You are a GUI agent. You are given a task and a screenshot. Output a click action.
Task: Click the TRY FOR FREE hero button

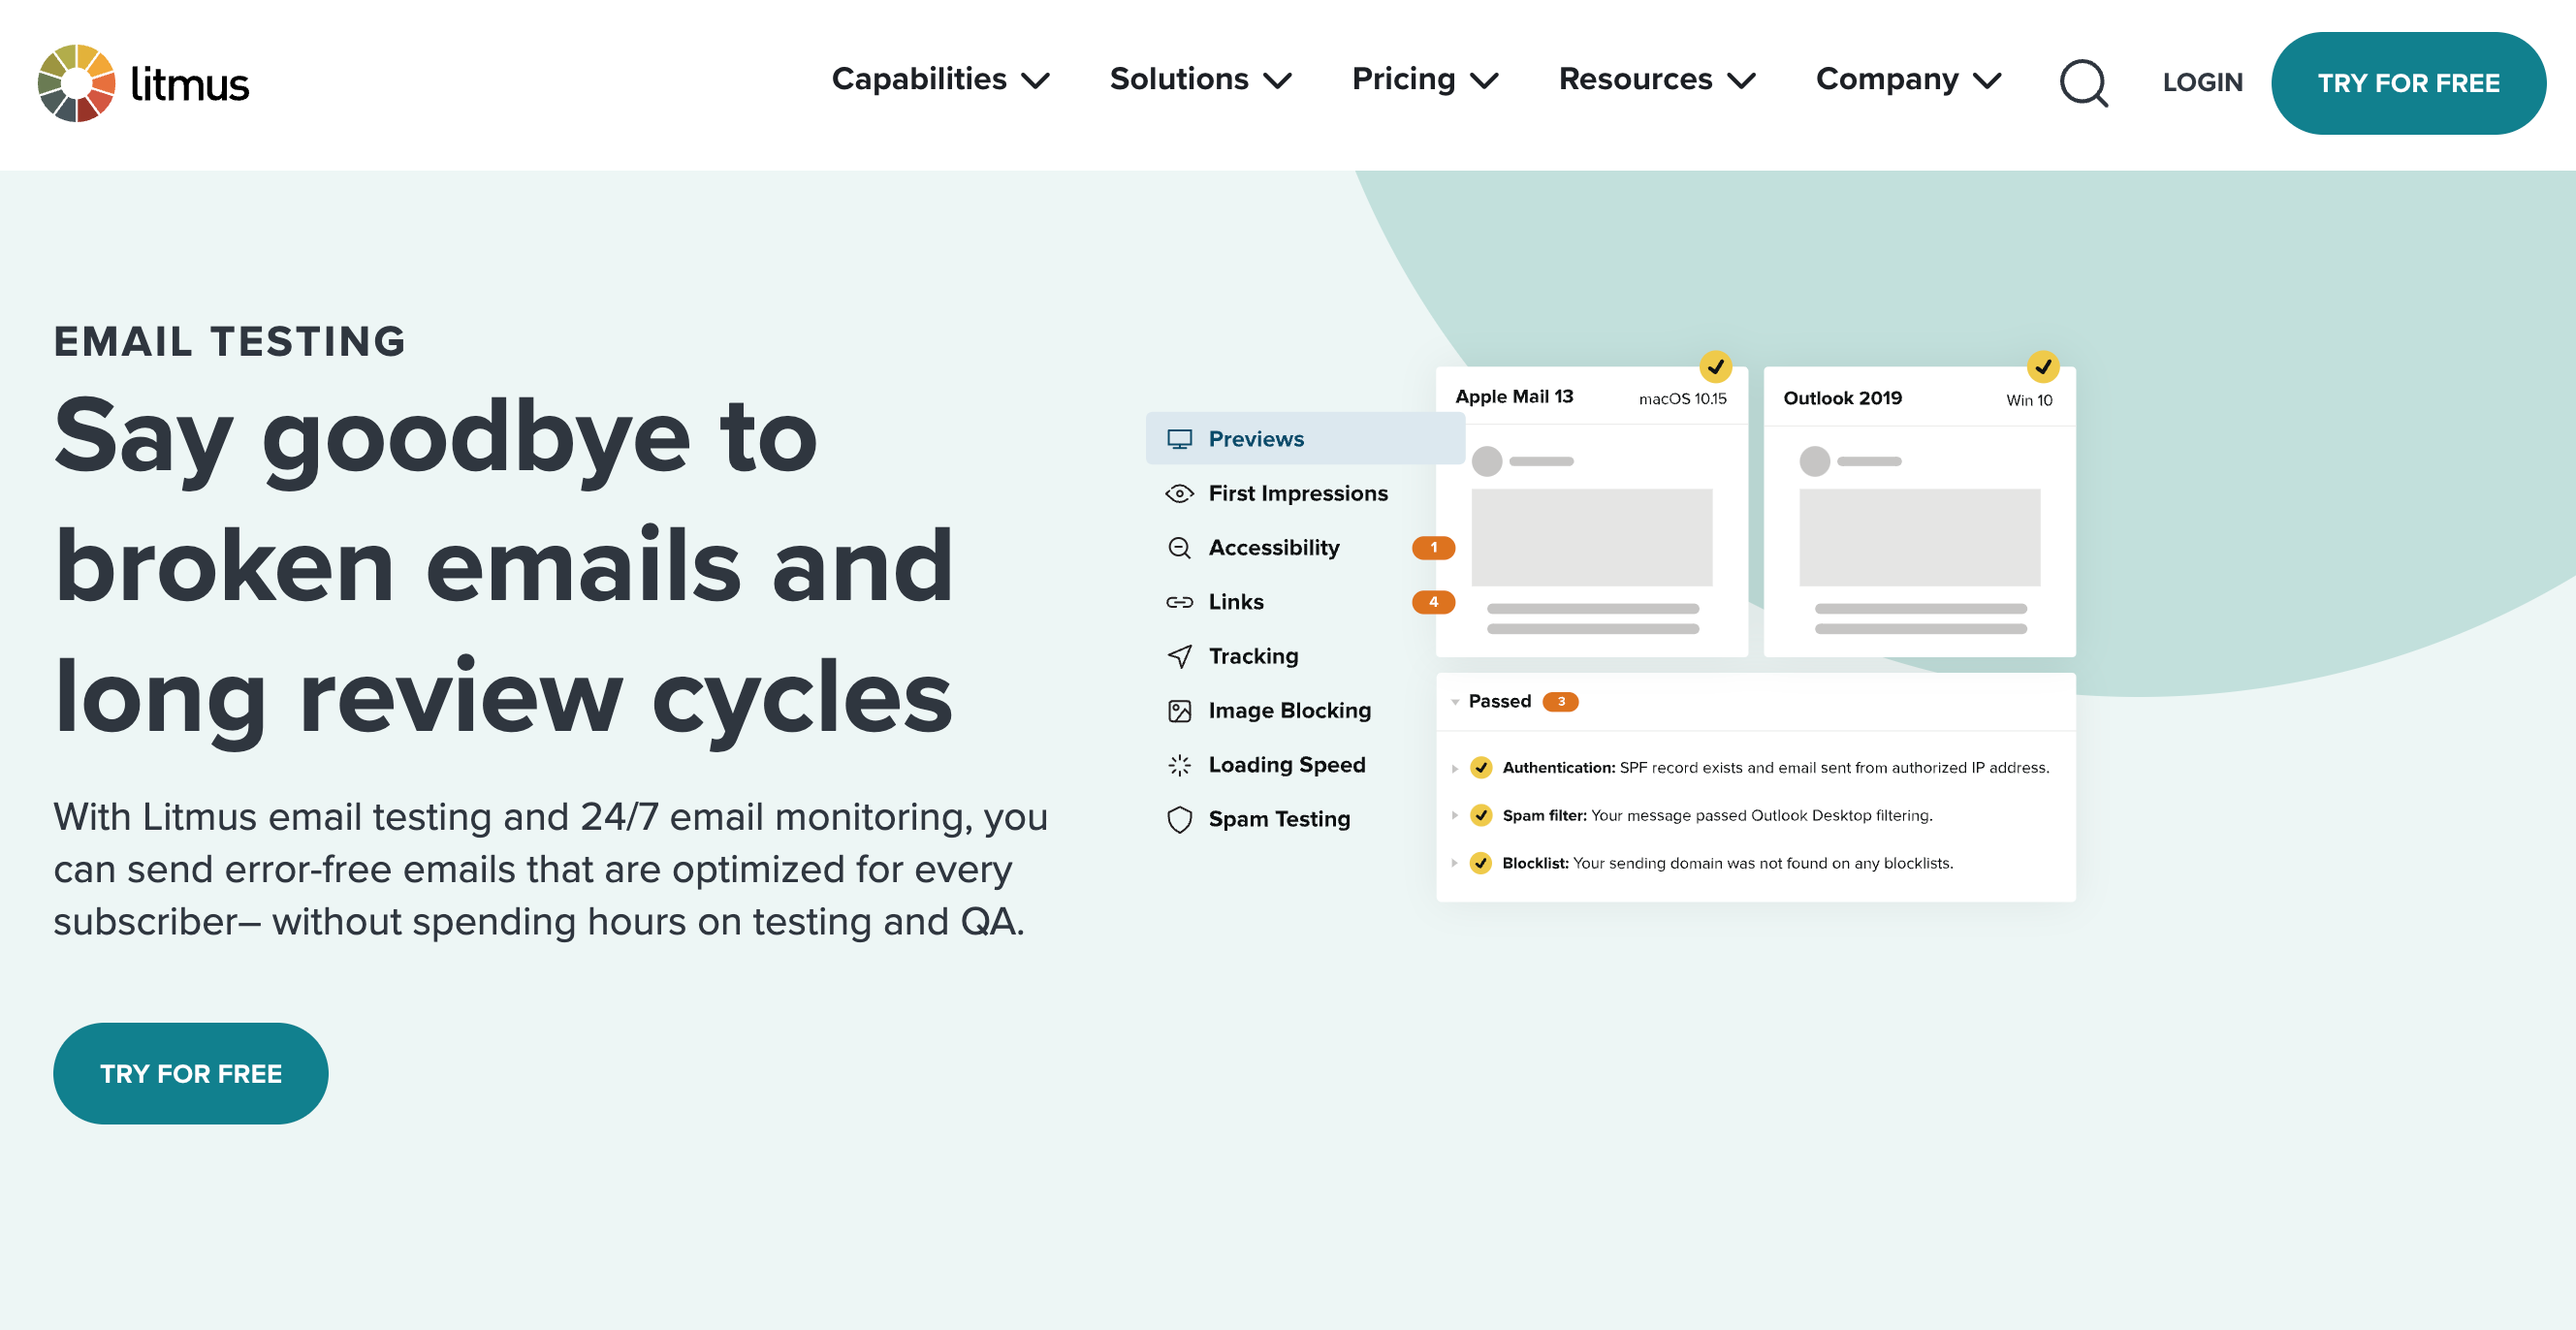[190, 1072]
